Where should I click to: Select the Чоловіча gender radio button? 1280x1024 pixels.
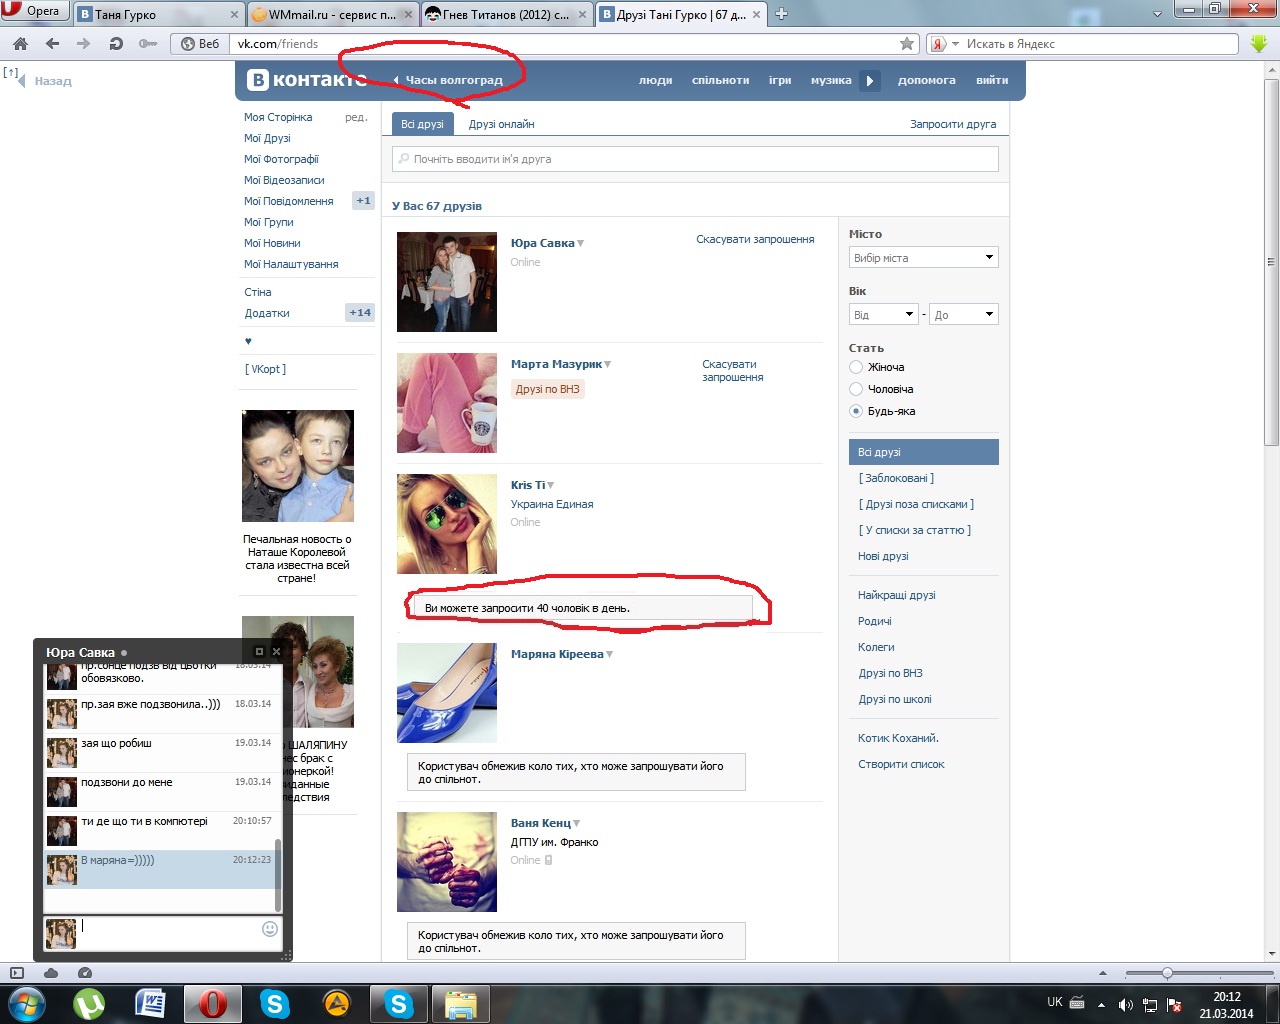856,389
